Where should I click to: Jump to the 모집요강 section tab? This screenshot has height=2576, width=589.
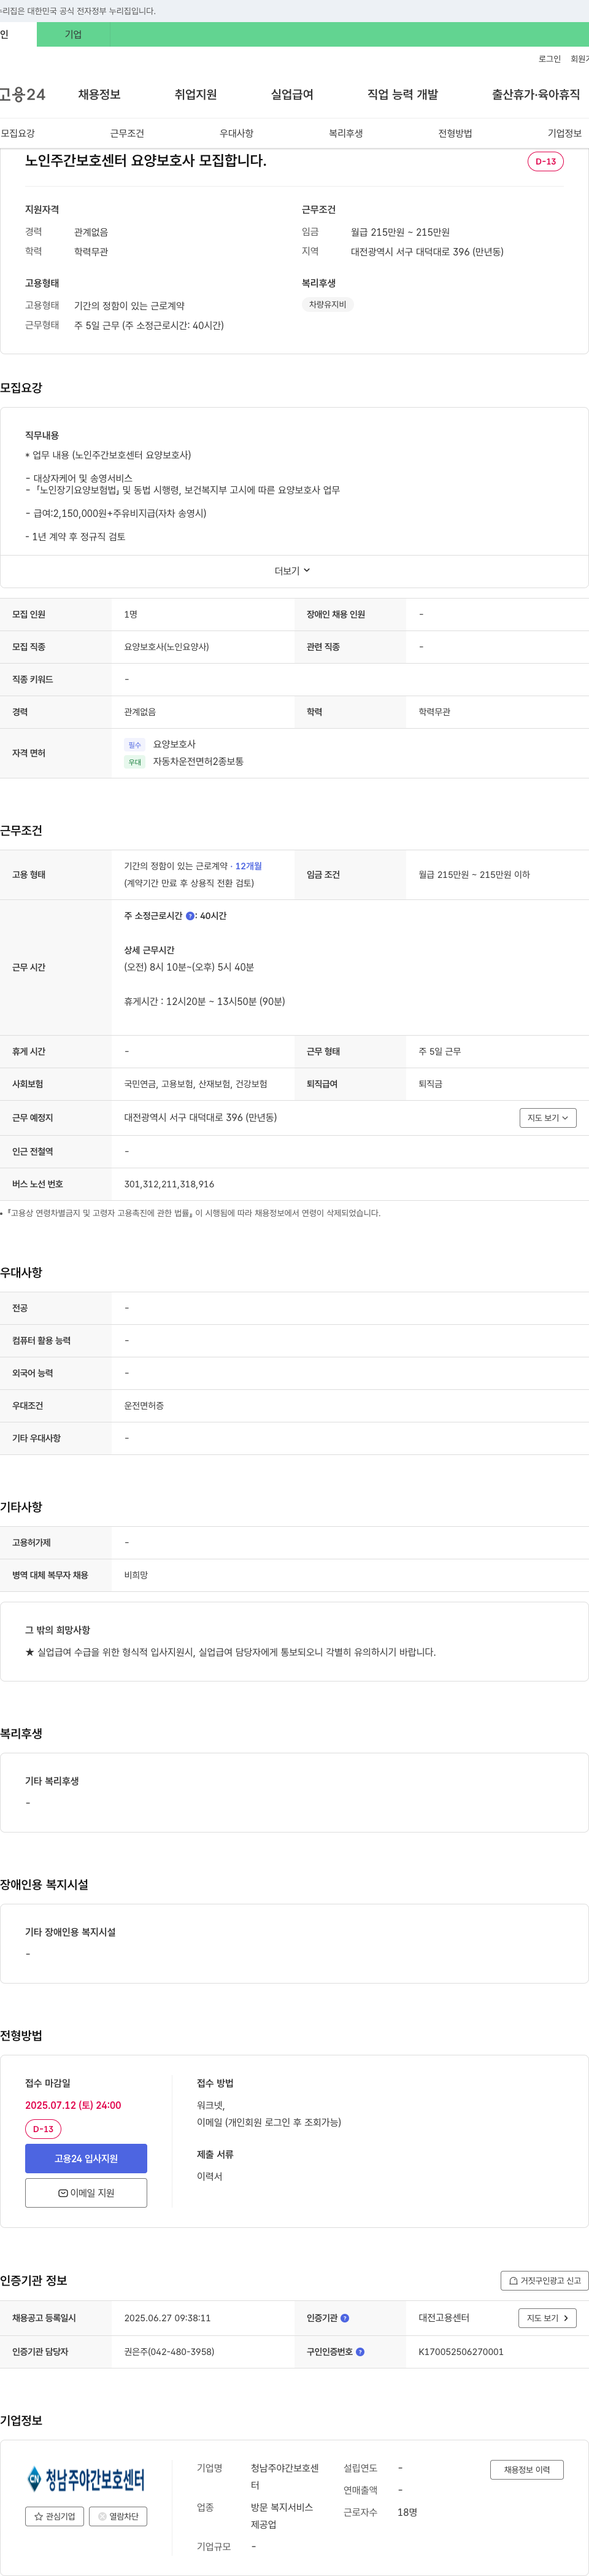[18, 133]
